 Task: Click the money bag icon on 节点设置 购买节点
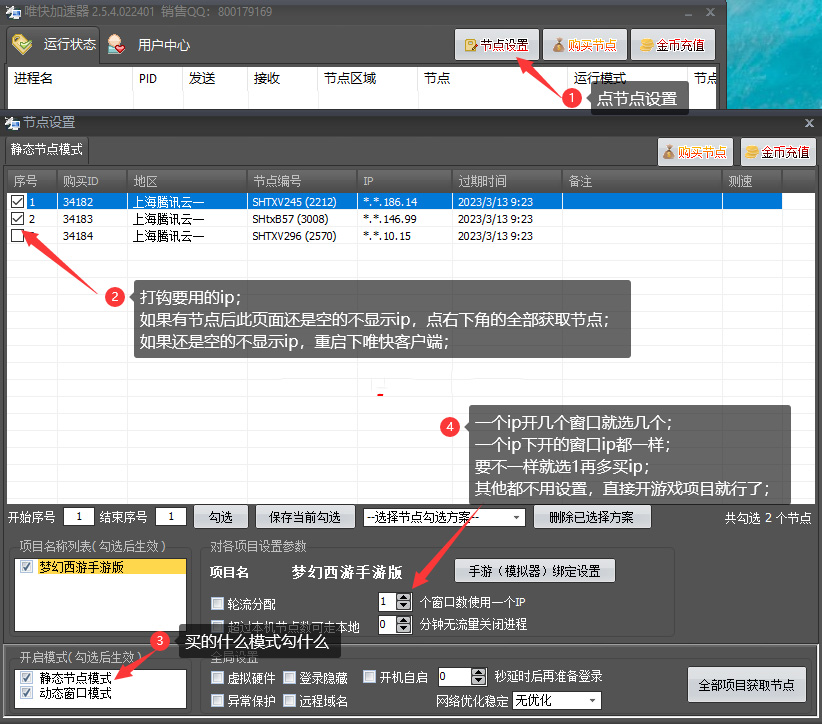[x=668, y=152]
